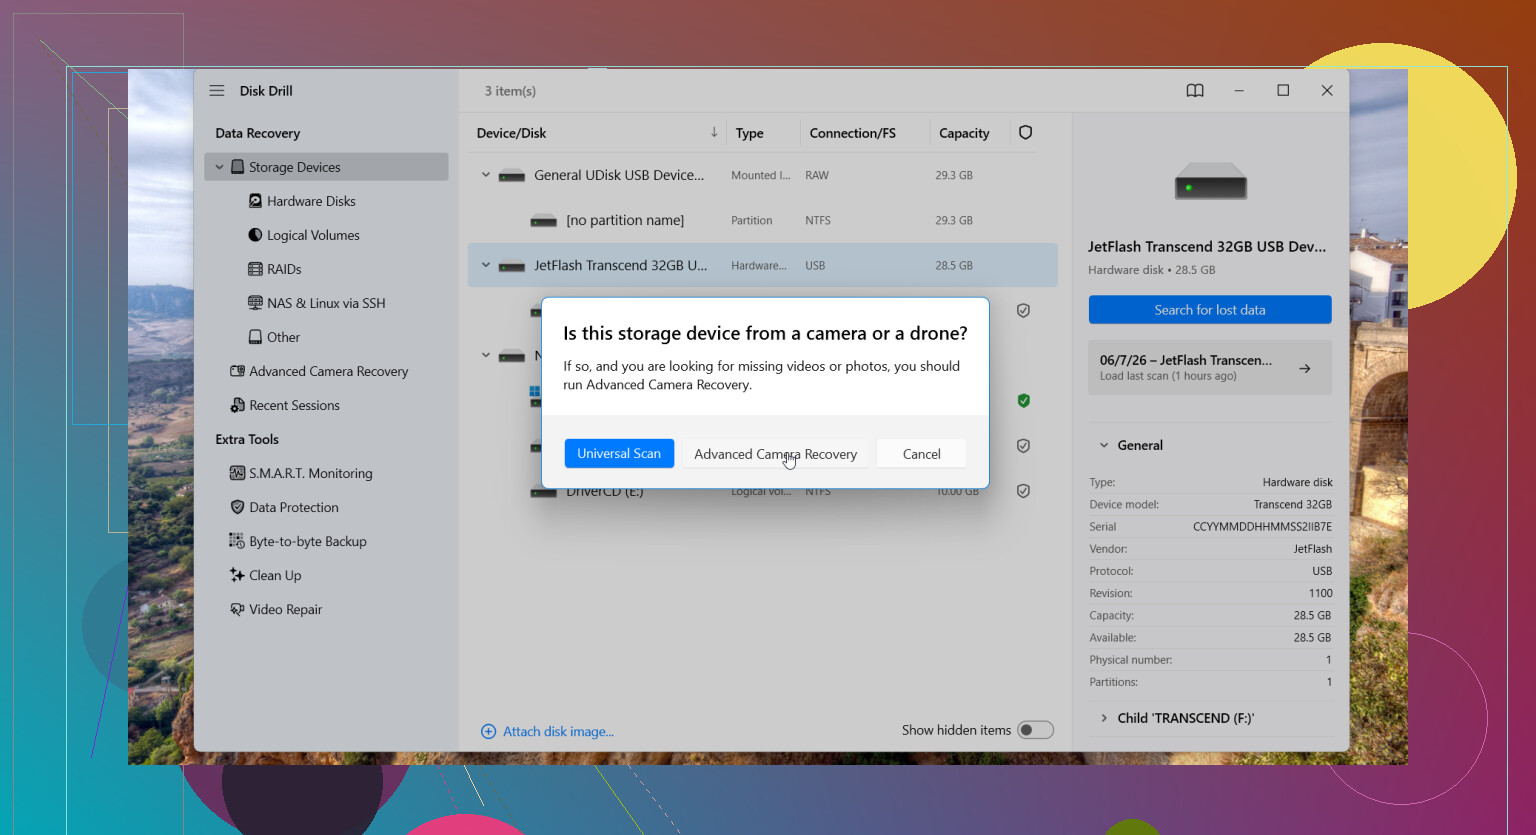Screen dimensions: 1536x835
Task: Sort by Type column header
Action: coord(749,133)
